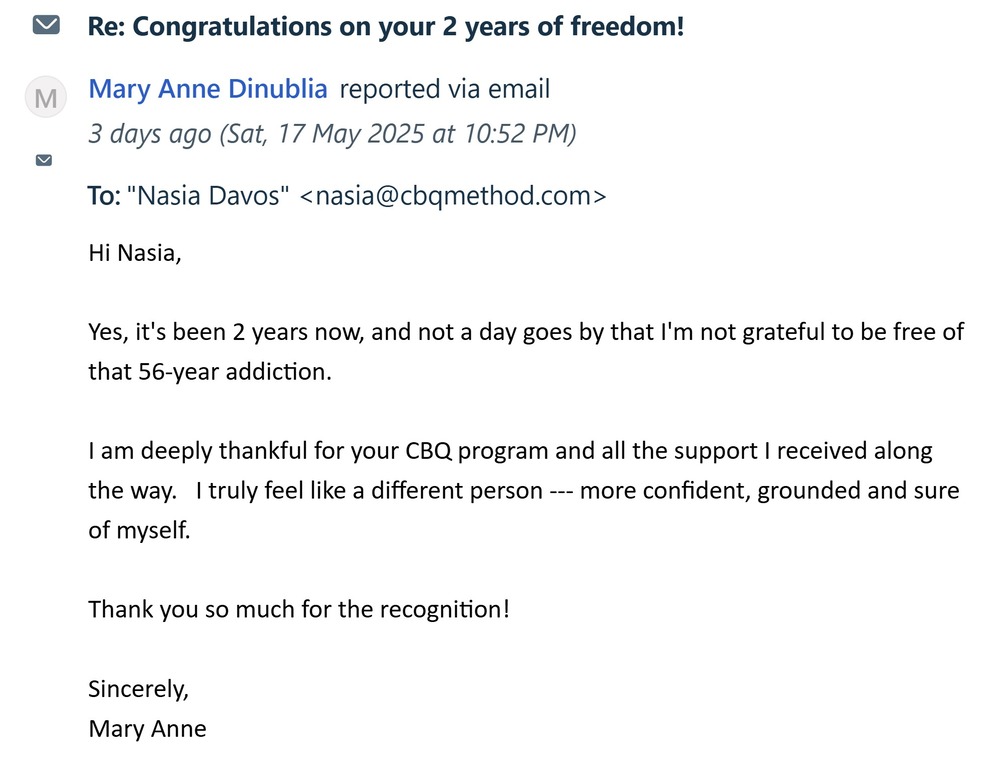
Task: Click the round 'M' sender avatar
Action: [45, 97]
